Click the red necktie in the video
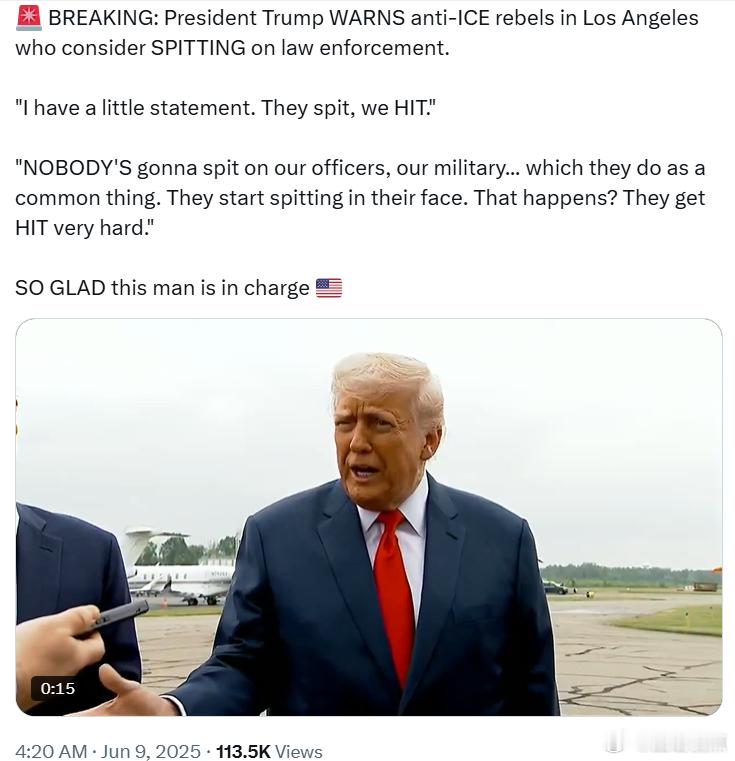Viewport: 735px width, 761px height. (394, 597)
